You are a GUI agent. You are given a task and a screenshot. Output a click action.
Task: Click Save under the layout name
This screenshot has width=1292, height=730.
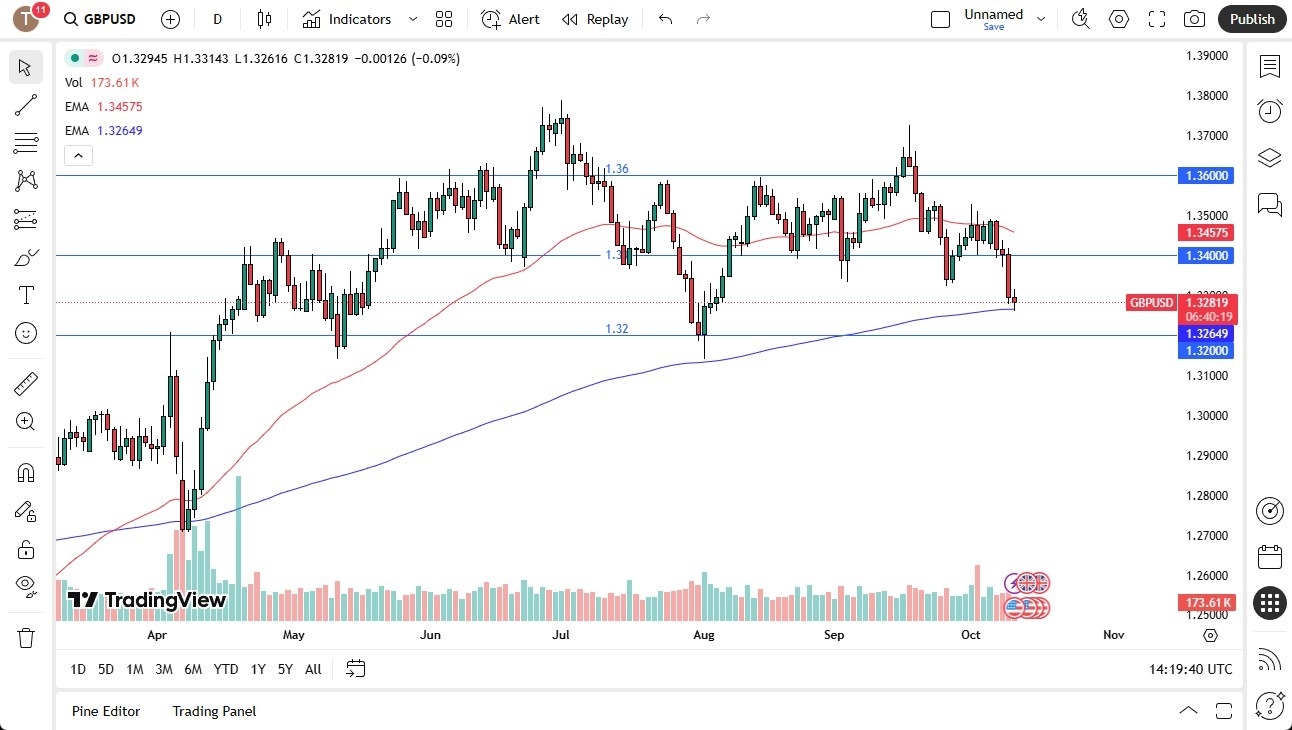[993, 27]
